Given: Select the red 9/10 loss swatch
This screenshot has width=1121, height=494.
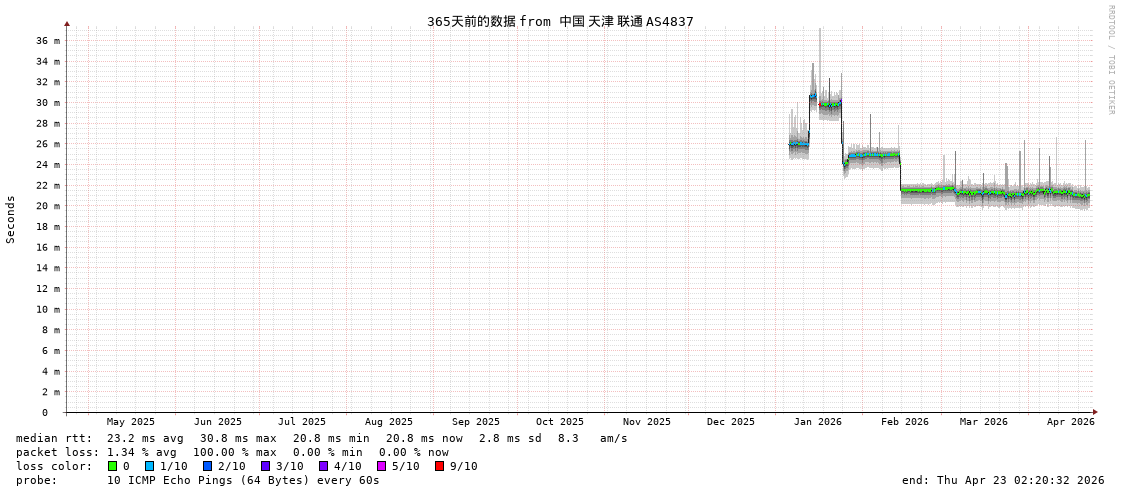Looking at the screenshot, I should tap(439, 466).
